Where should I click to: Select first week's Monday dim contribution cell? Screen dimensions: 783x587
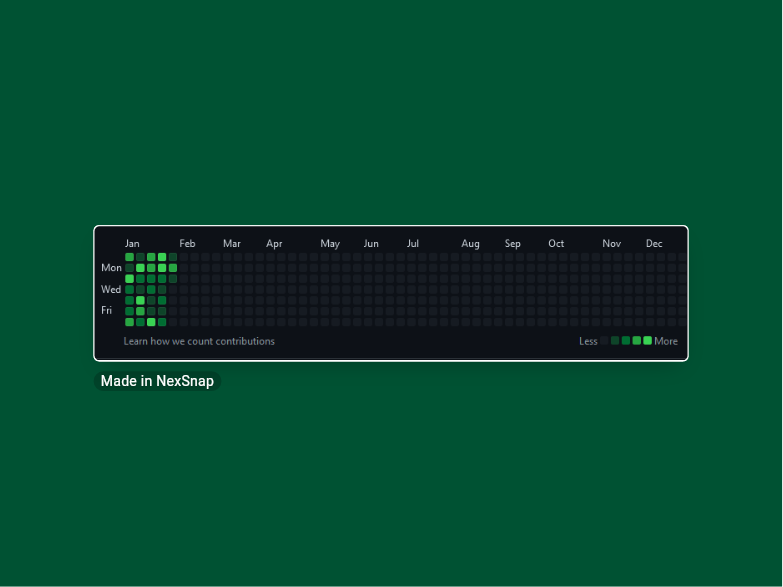[x=130, y=268]
